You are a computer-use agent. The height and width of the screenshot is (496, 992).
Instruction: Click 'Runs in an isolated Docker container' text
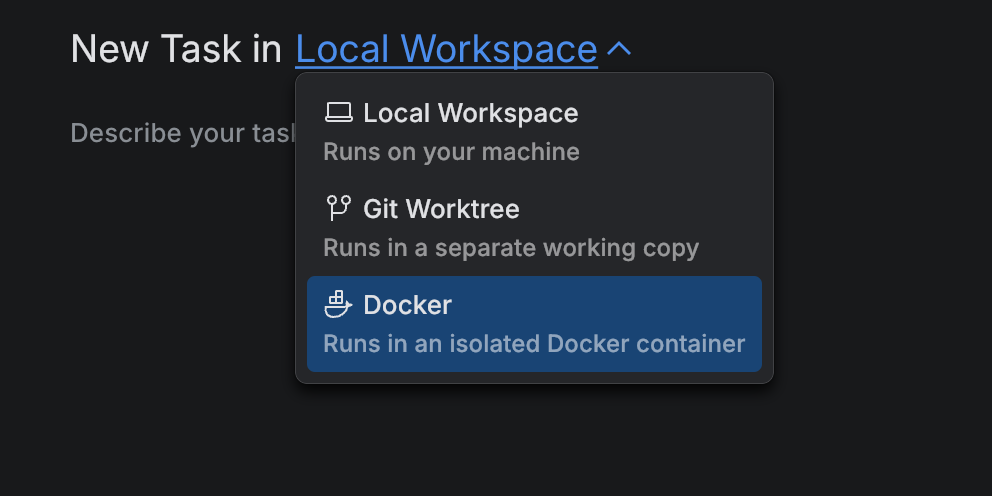[534, 344]
